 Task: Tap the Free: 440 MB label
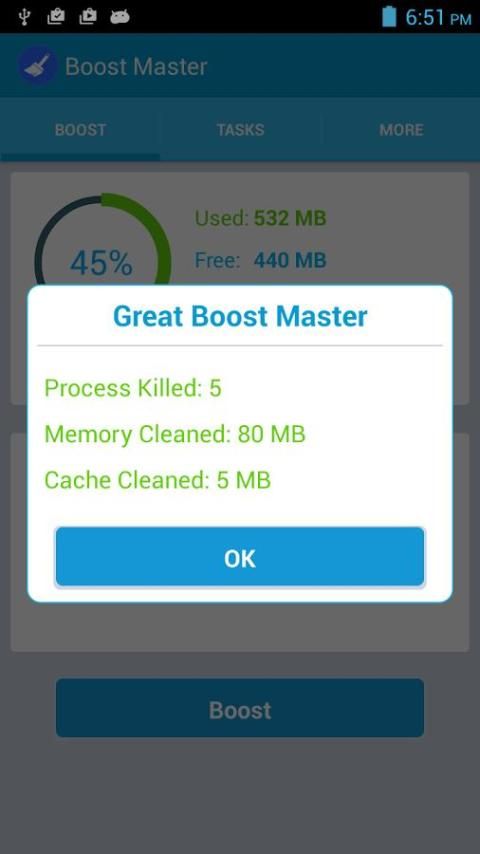[x=260, y=260]
